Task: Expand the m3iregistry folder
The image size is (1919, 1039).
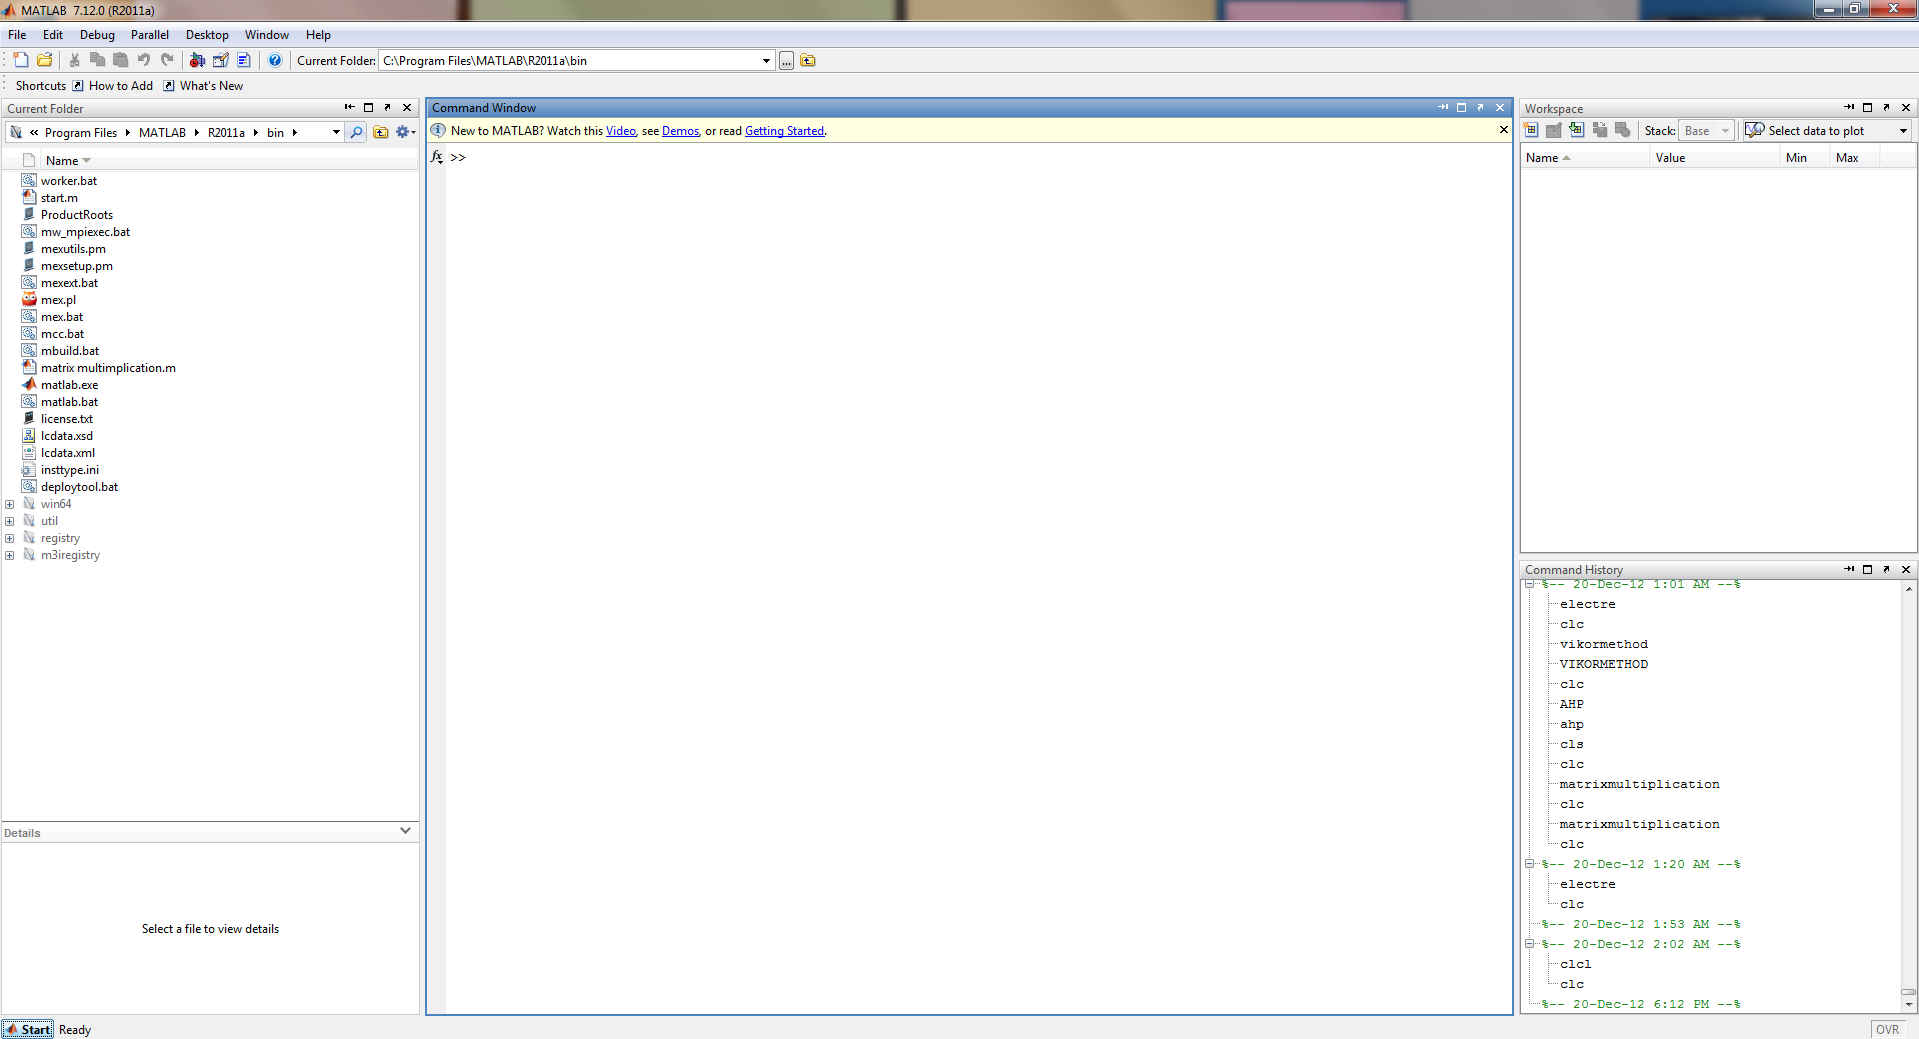Action: click(9, 556)
